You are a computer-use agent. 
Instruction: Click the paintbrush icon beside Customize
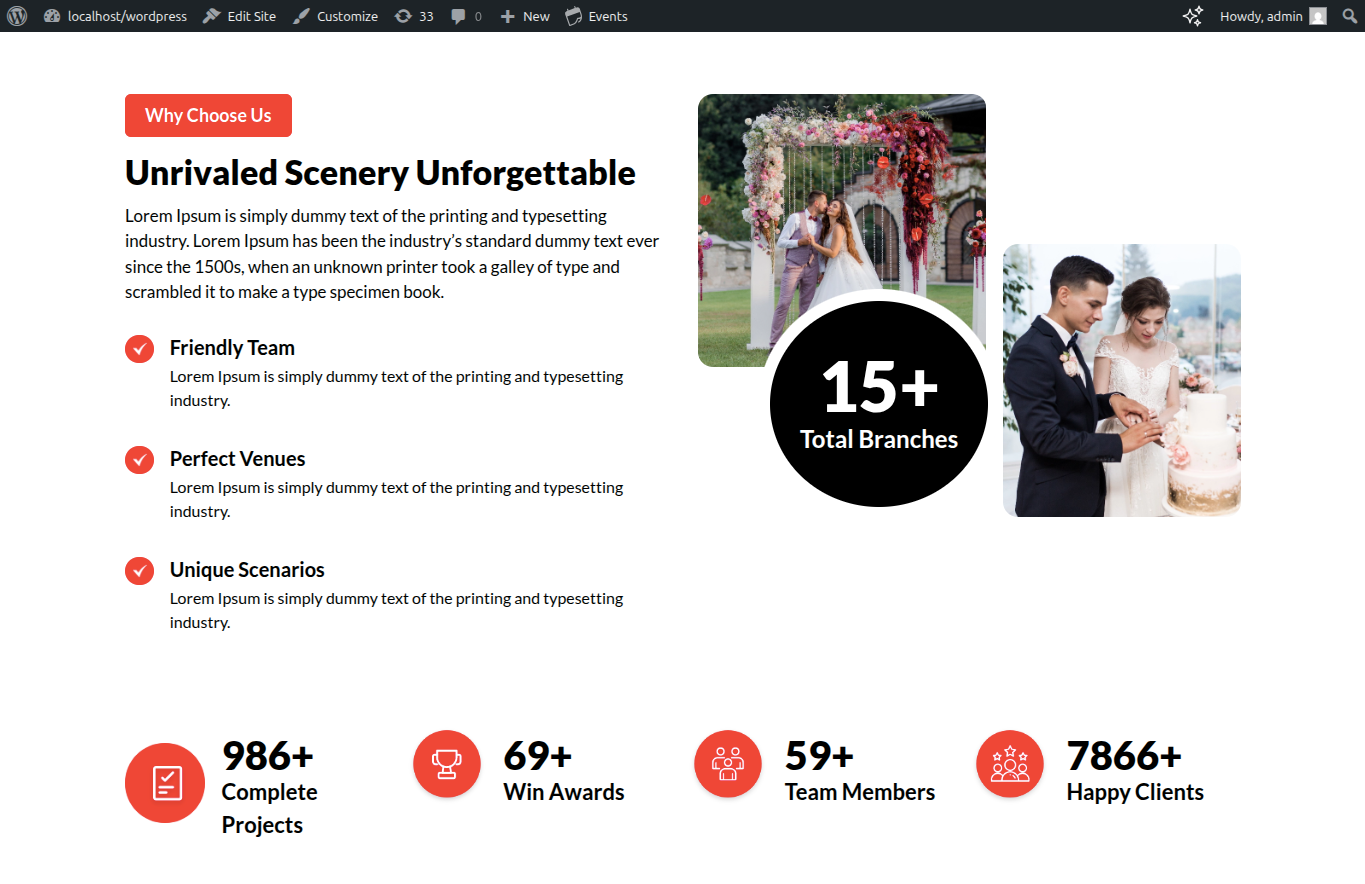pyautogui.click(x=301, y=16)
